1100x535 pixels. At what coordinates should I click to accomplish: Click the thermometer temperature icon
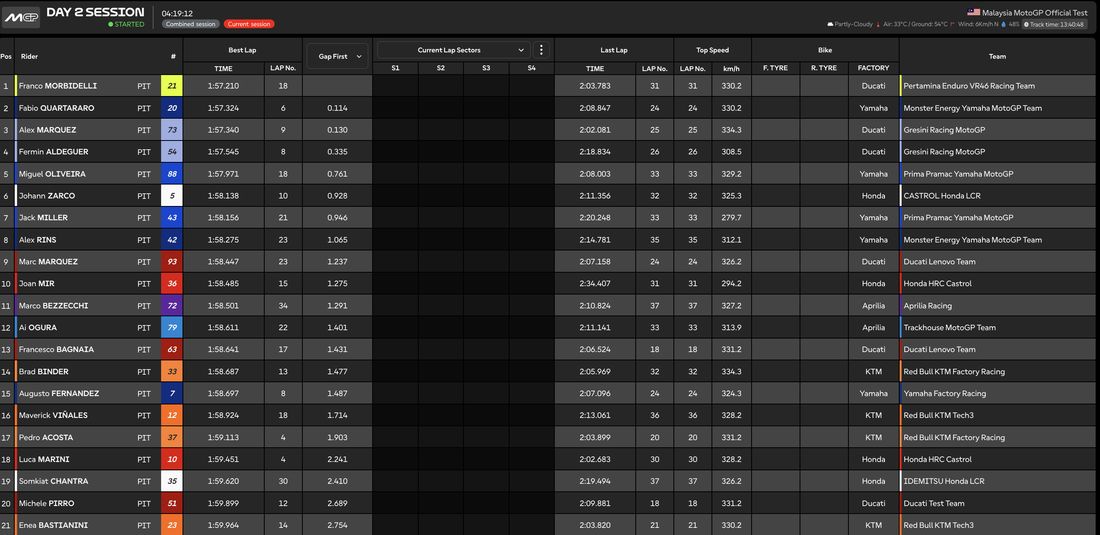coord(878,24)
